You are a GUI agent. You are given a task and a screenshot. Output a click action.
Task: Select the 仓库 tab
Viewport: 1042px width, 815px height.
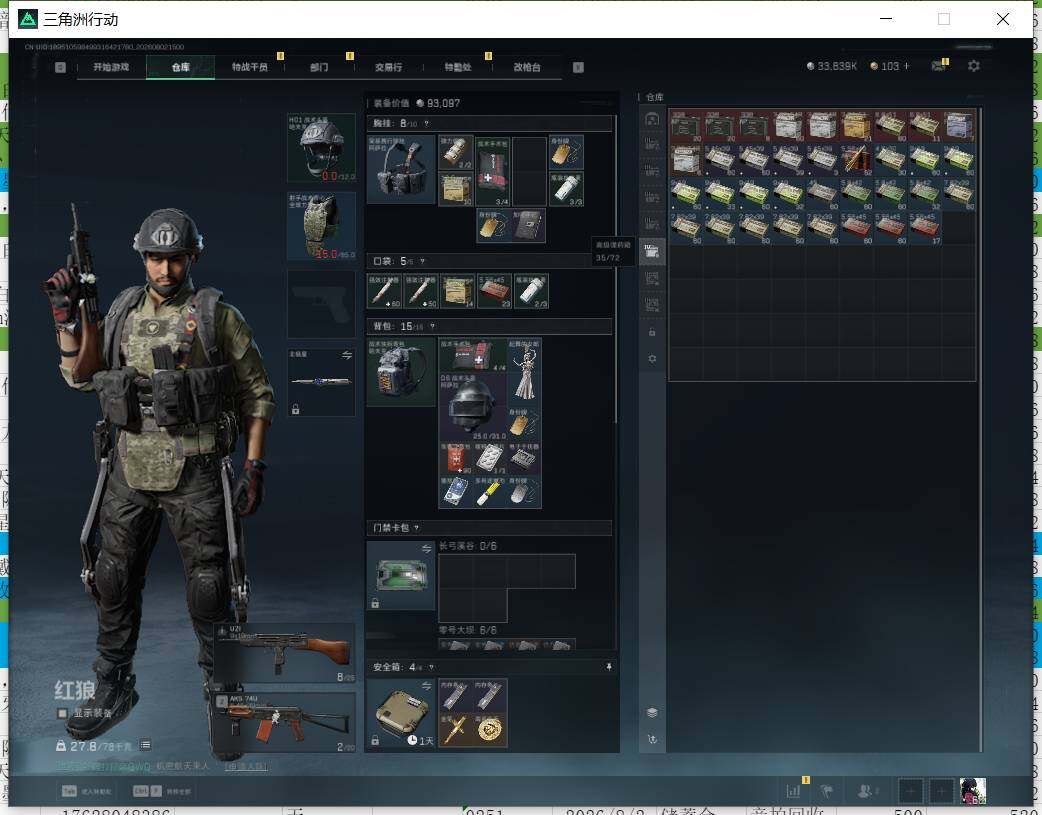(180, 66)
